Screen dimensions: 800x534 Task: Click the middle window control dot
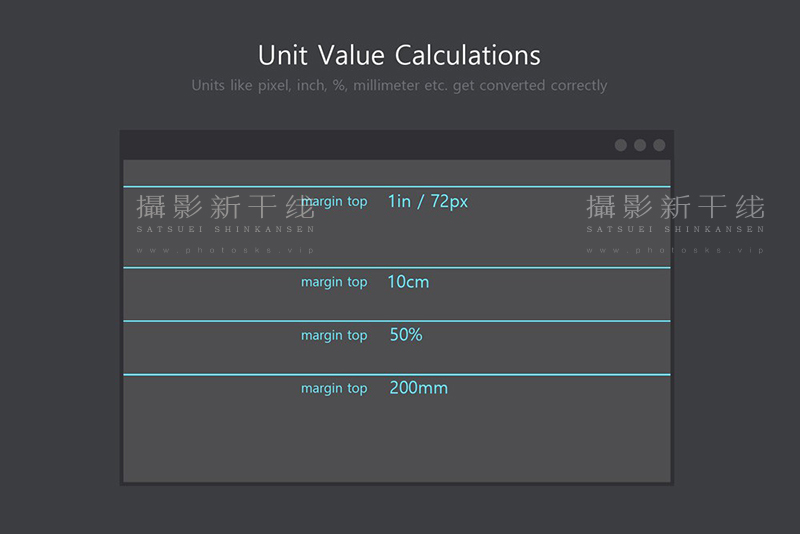640,145
